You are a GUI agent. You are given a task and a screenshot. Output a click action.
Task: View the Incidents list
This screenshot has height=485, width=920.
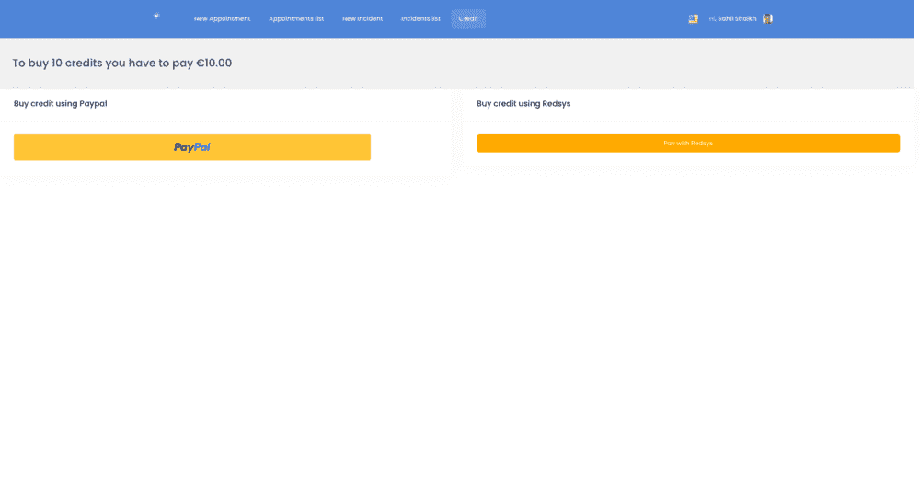[x=421, y=19]
